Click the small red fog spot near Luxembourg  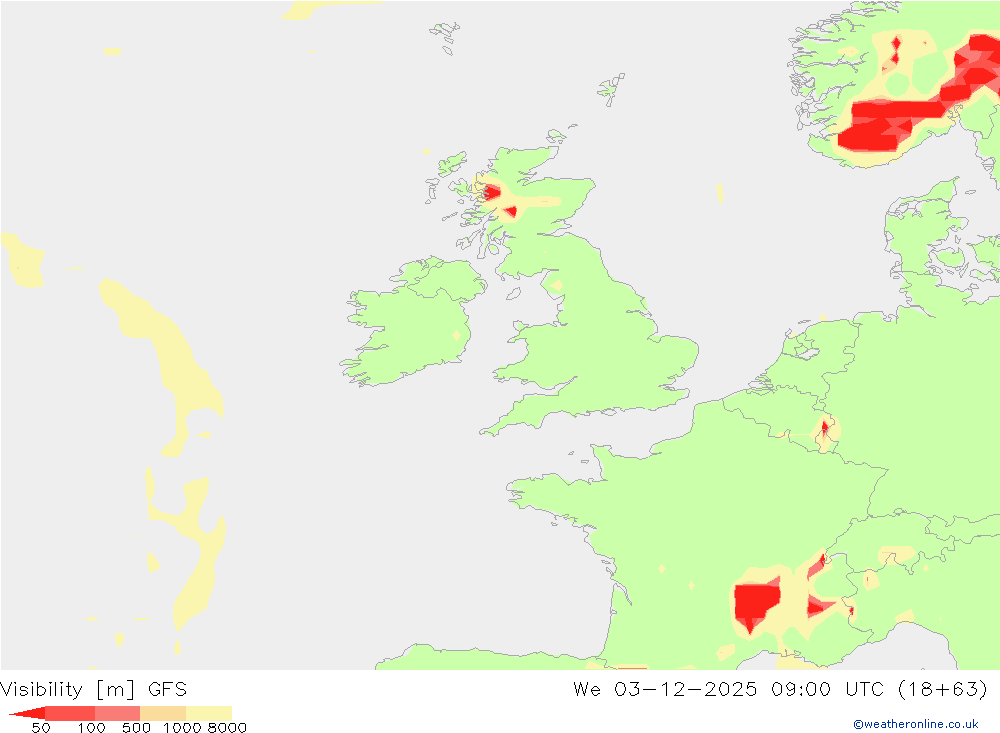(825, 428)
